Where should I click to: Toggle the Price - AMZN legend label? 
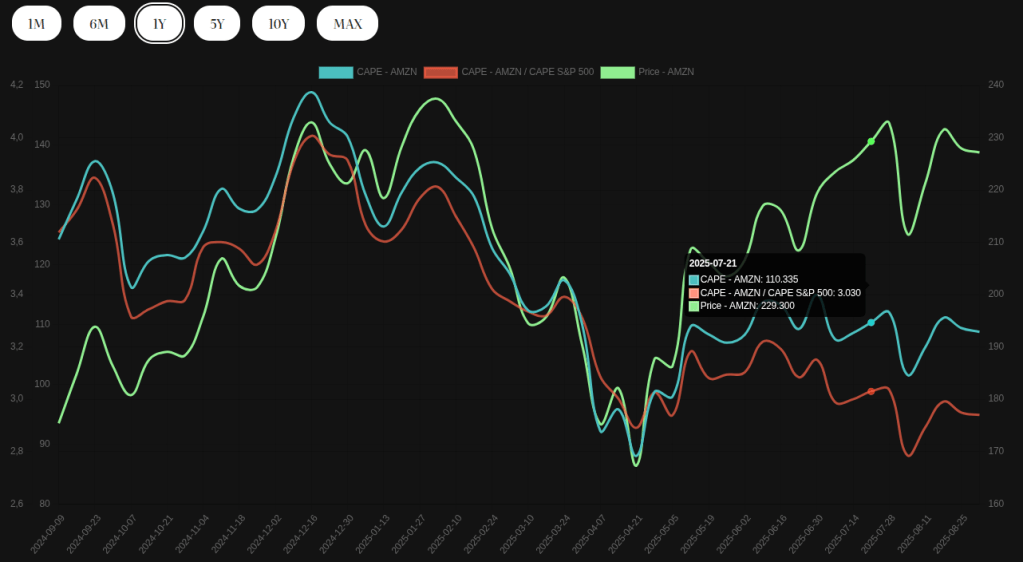(x=666, y=72)
